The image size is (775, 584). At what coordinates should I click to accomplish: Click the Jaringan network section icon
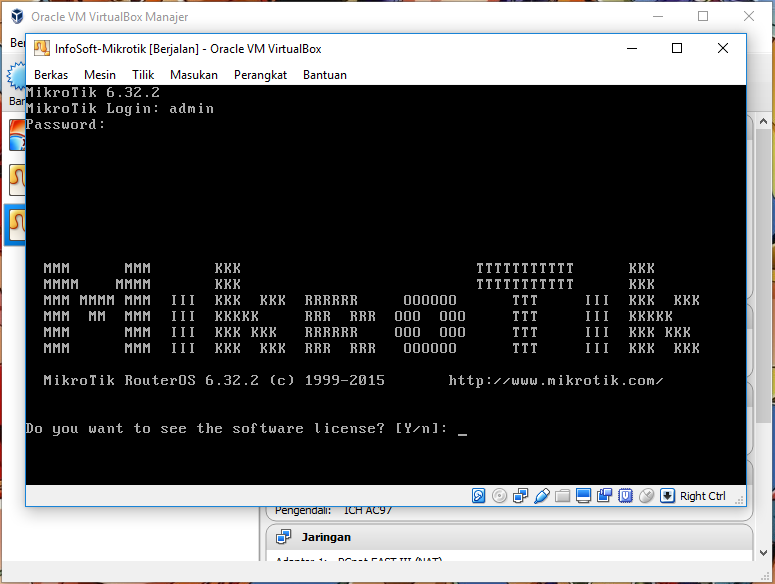coord(284,537)
